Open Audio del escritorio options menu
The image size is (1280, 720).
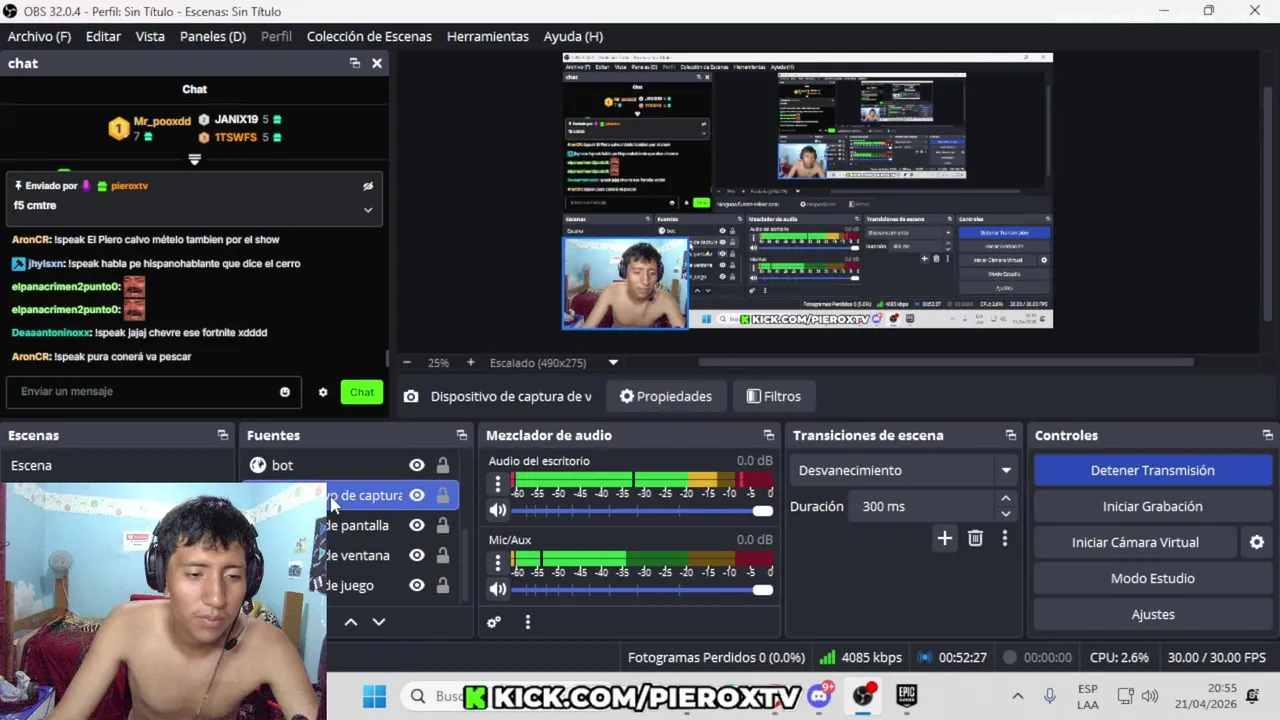[498, 484]
